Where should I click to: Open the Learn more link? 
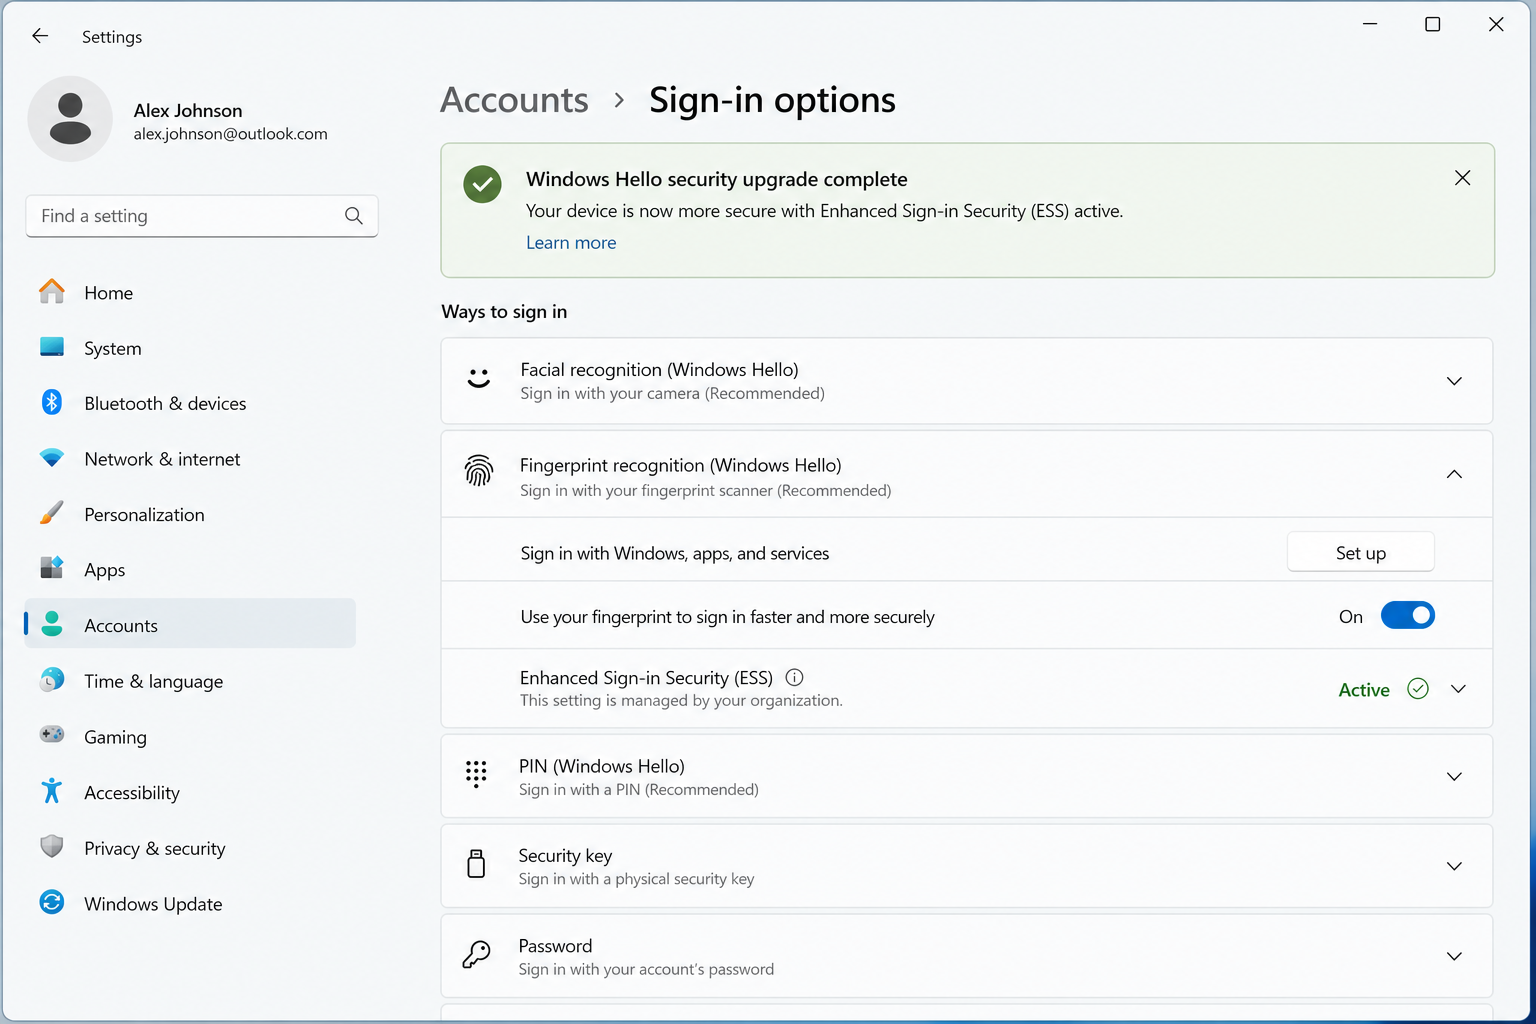click(x=571, y=243)
